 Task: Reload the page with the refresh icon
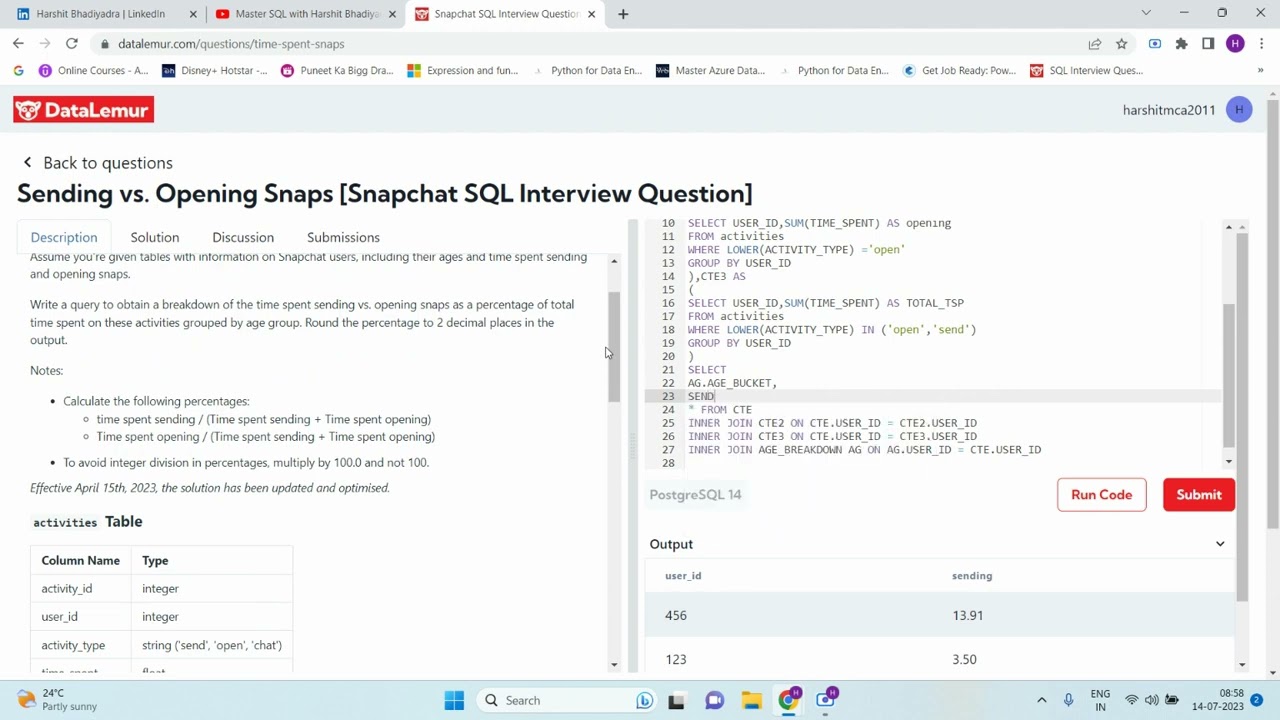(72, 44)
